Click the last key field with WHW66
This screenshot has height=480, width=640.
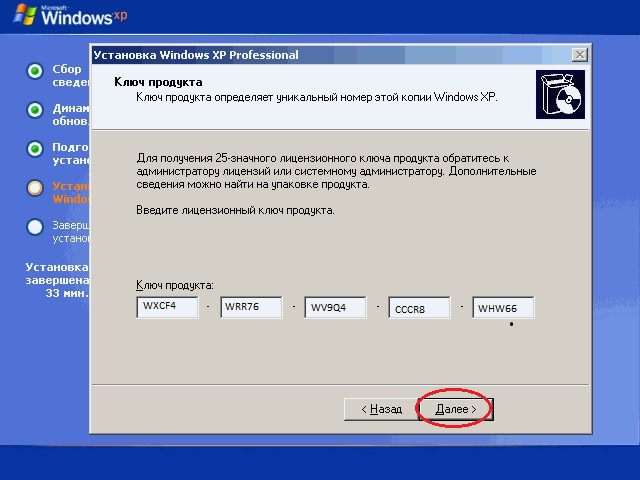(x=503, y=307)
